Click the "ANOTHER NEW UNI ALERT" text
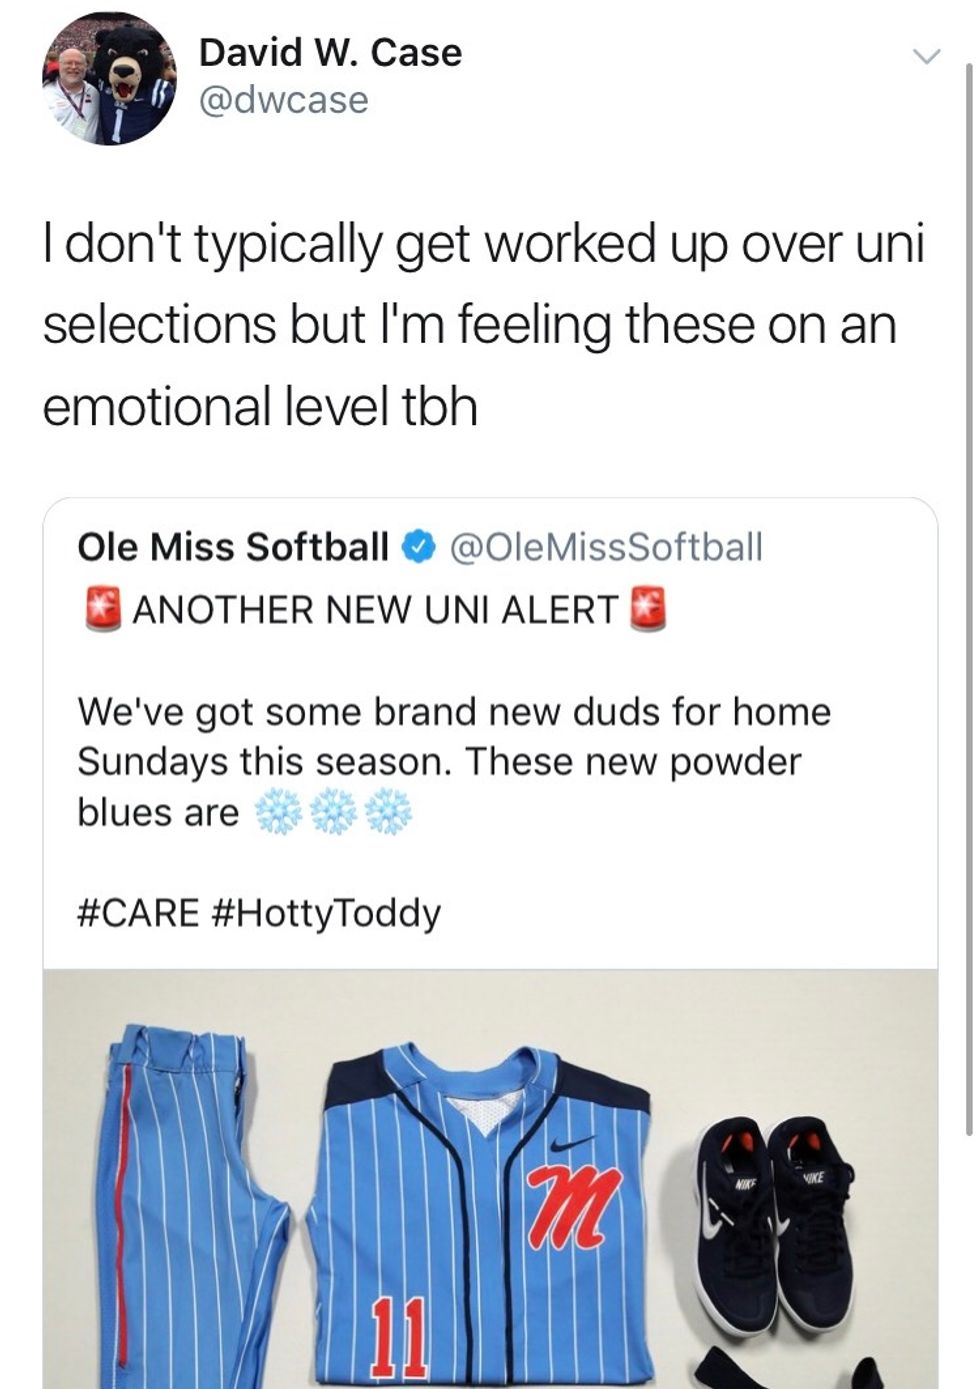Screen dimensions: 980x1389 [x=375, y=609]
